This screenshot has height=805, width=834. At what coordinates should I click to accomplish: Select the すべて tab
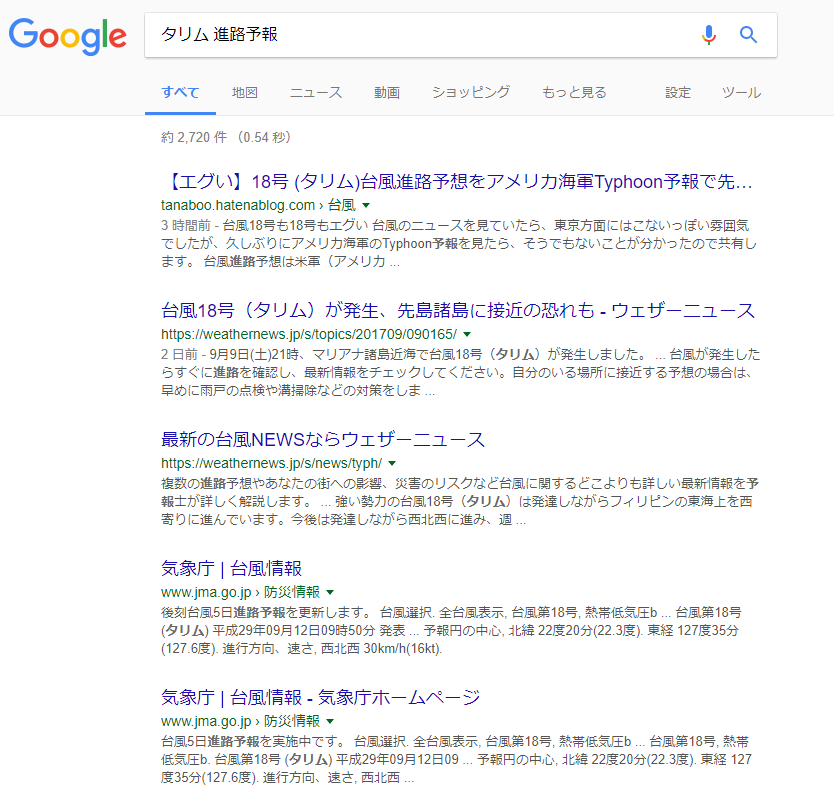click(180, 93)
